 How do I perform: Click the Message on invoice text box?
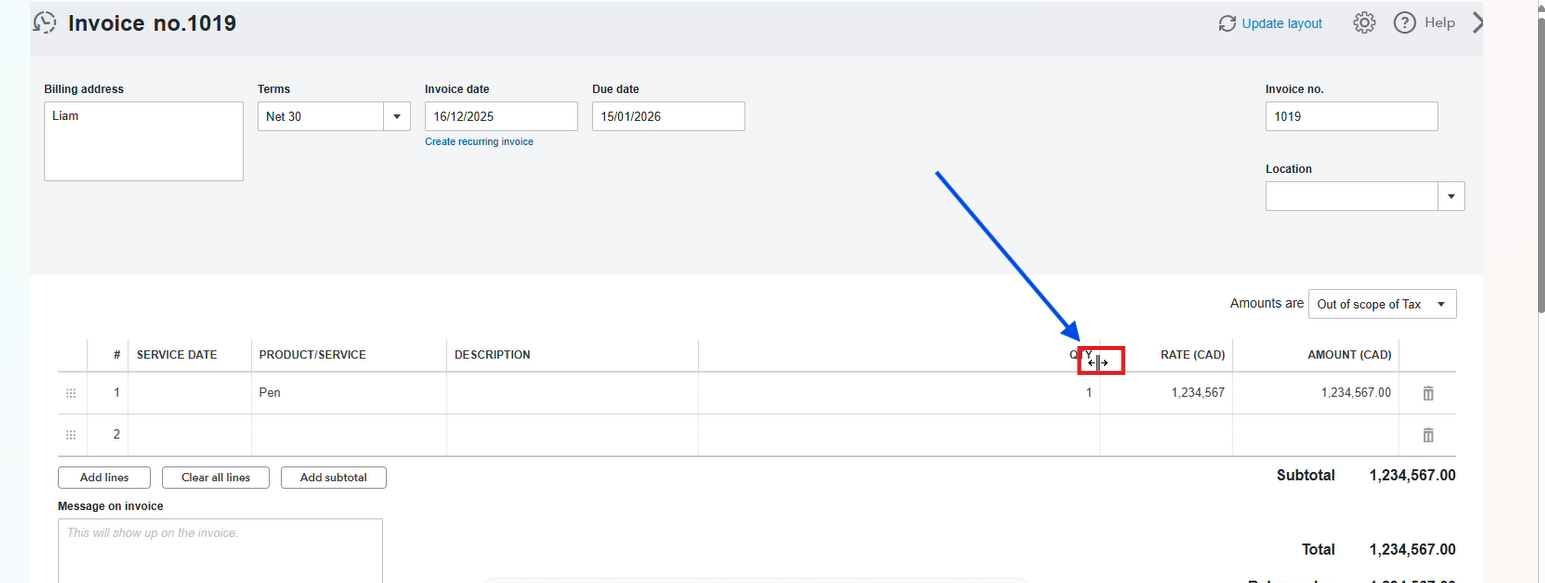(220, 550)
